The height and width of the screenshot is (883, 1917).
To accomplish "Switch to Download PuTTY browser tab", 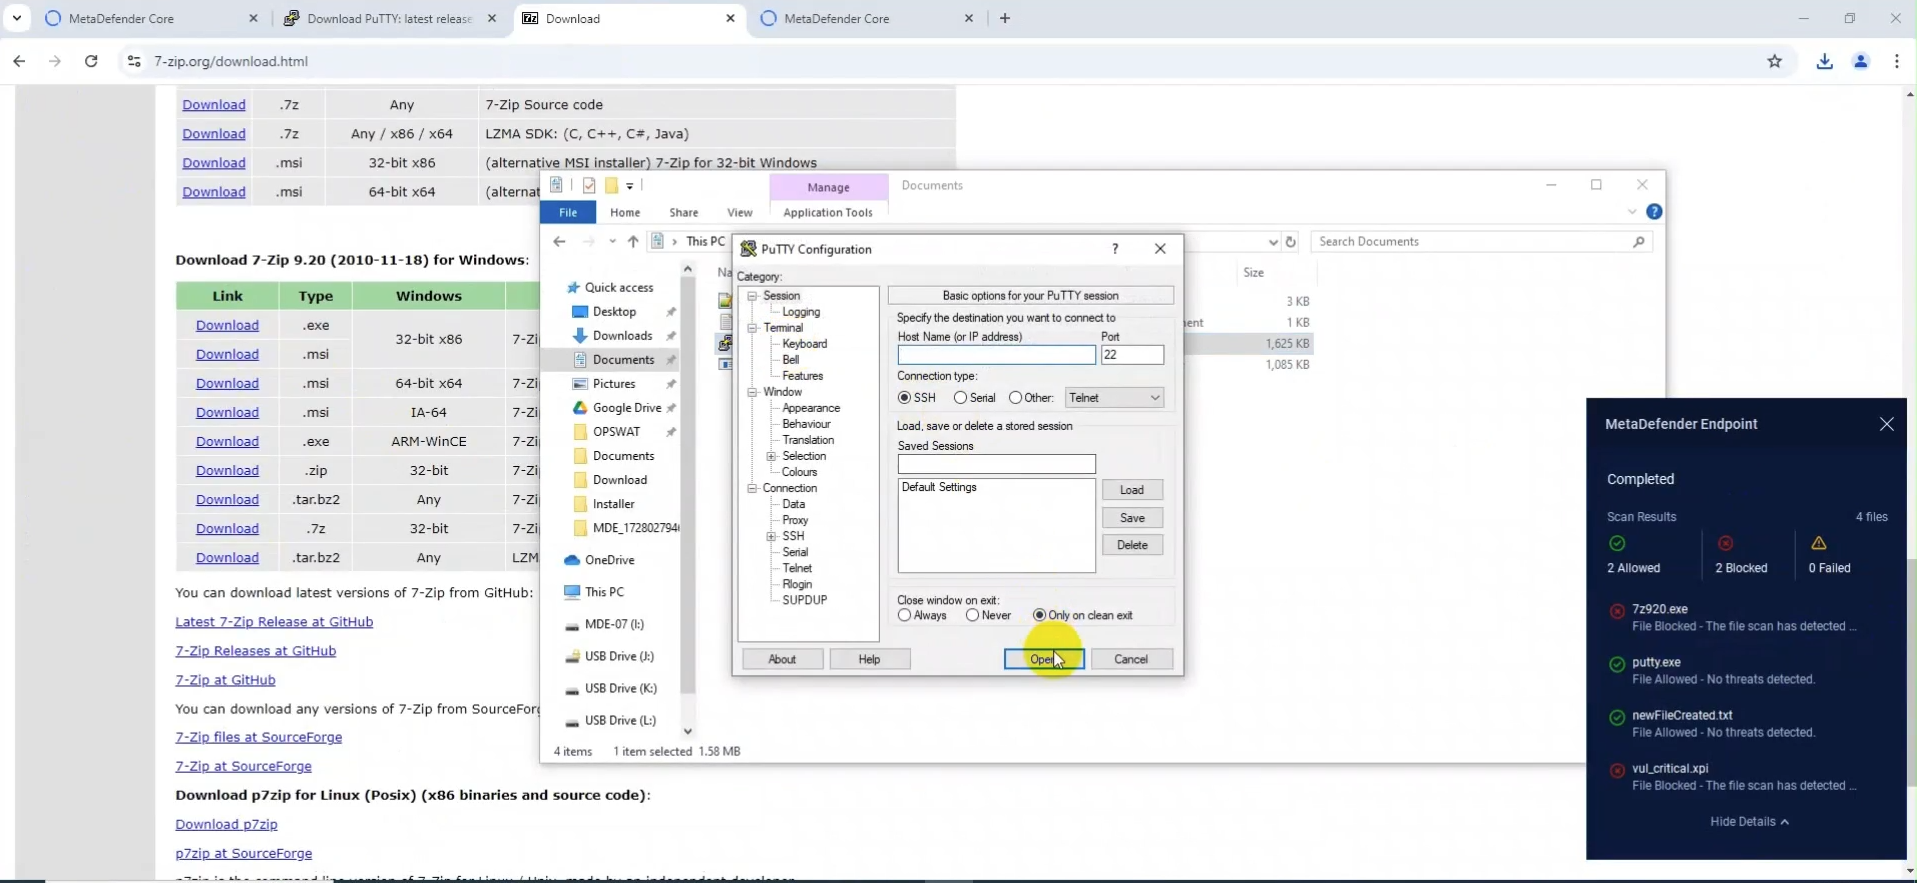I will pos(390,18).
